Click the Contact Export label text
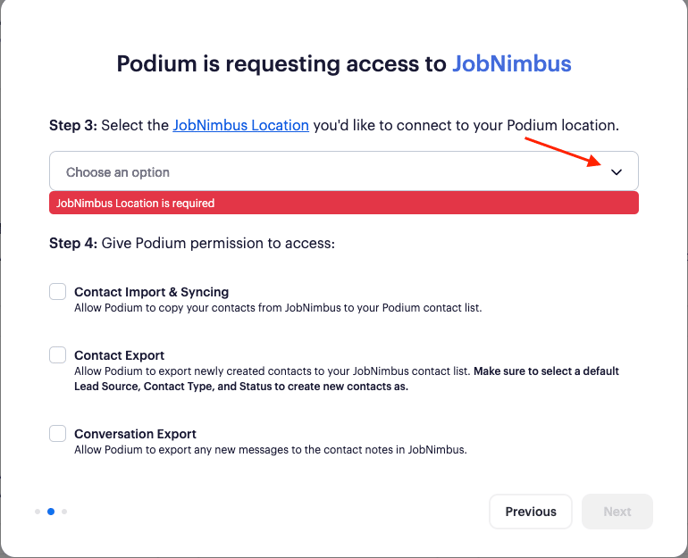Viewport: 688px width, 558px height. click(119, 355)
